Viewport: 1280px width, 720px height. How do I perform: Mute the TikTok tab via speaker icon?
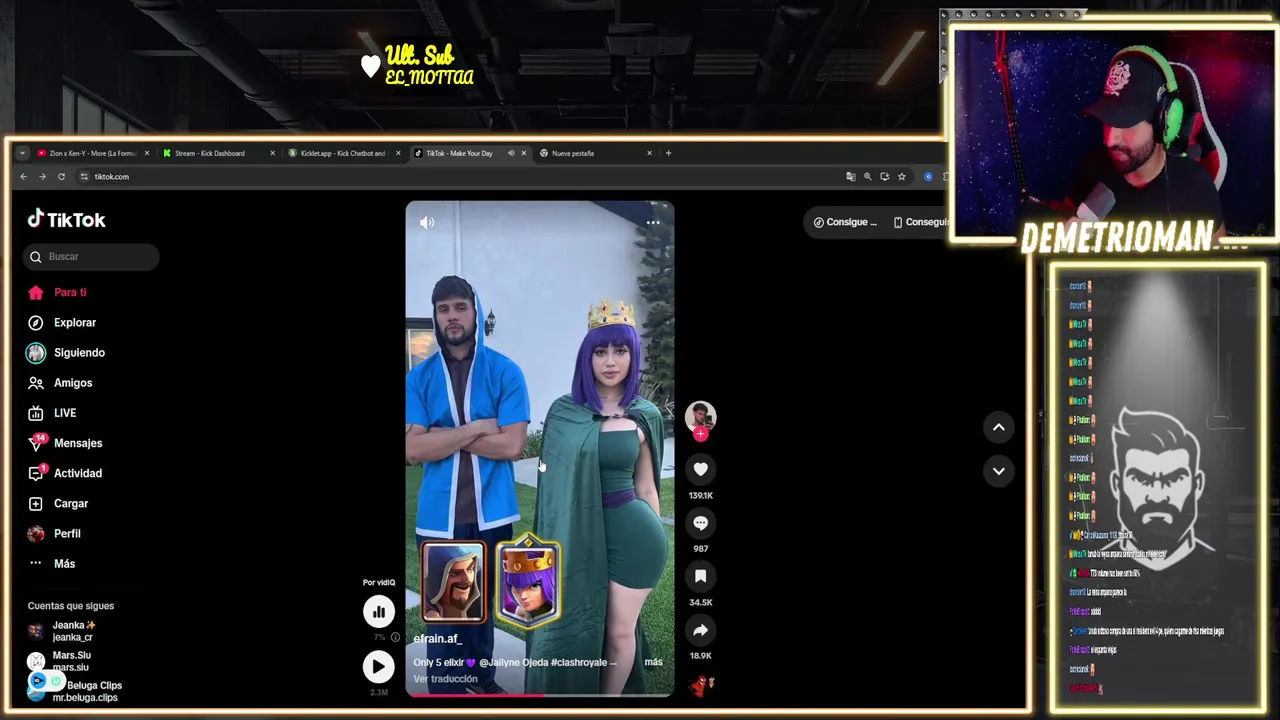click(x=511, y=153)
